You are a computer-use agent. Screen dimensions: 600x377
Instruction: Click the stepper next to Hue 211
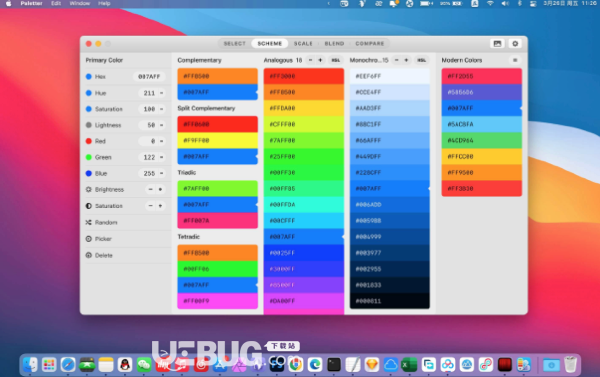(161, 93)
